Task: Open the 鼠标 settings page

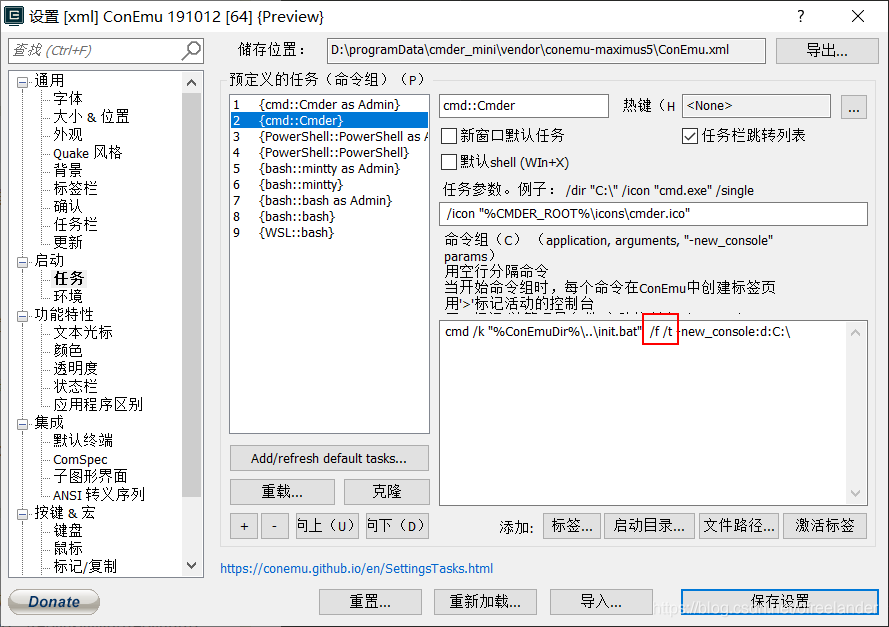Action: 68,548
